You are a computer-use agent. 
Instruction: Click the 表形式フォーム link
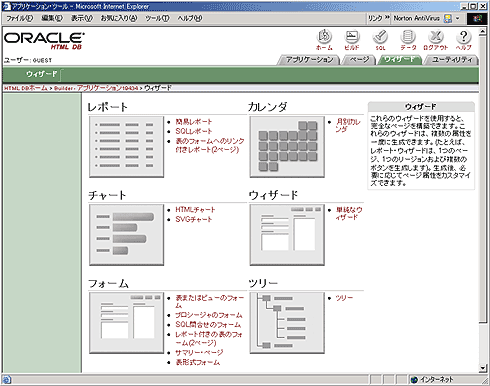pyautogui.click(x=198, y=362)
